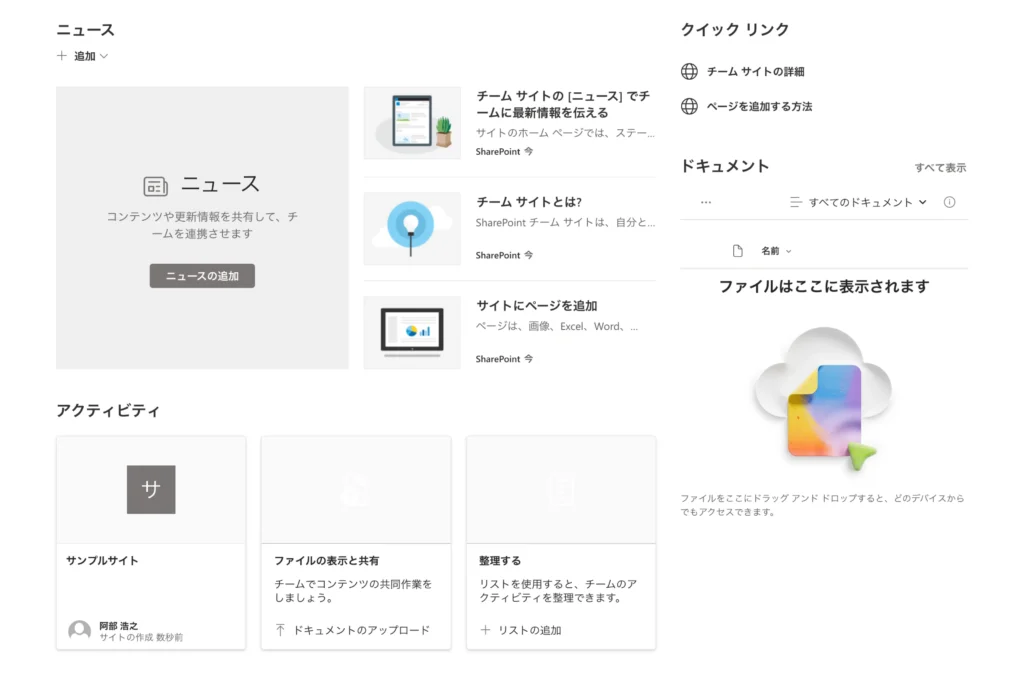Select the 整理する activity card
This screenshot has height=687, width=1024.
coord(560,561)
